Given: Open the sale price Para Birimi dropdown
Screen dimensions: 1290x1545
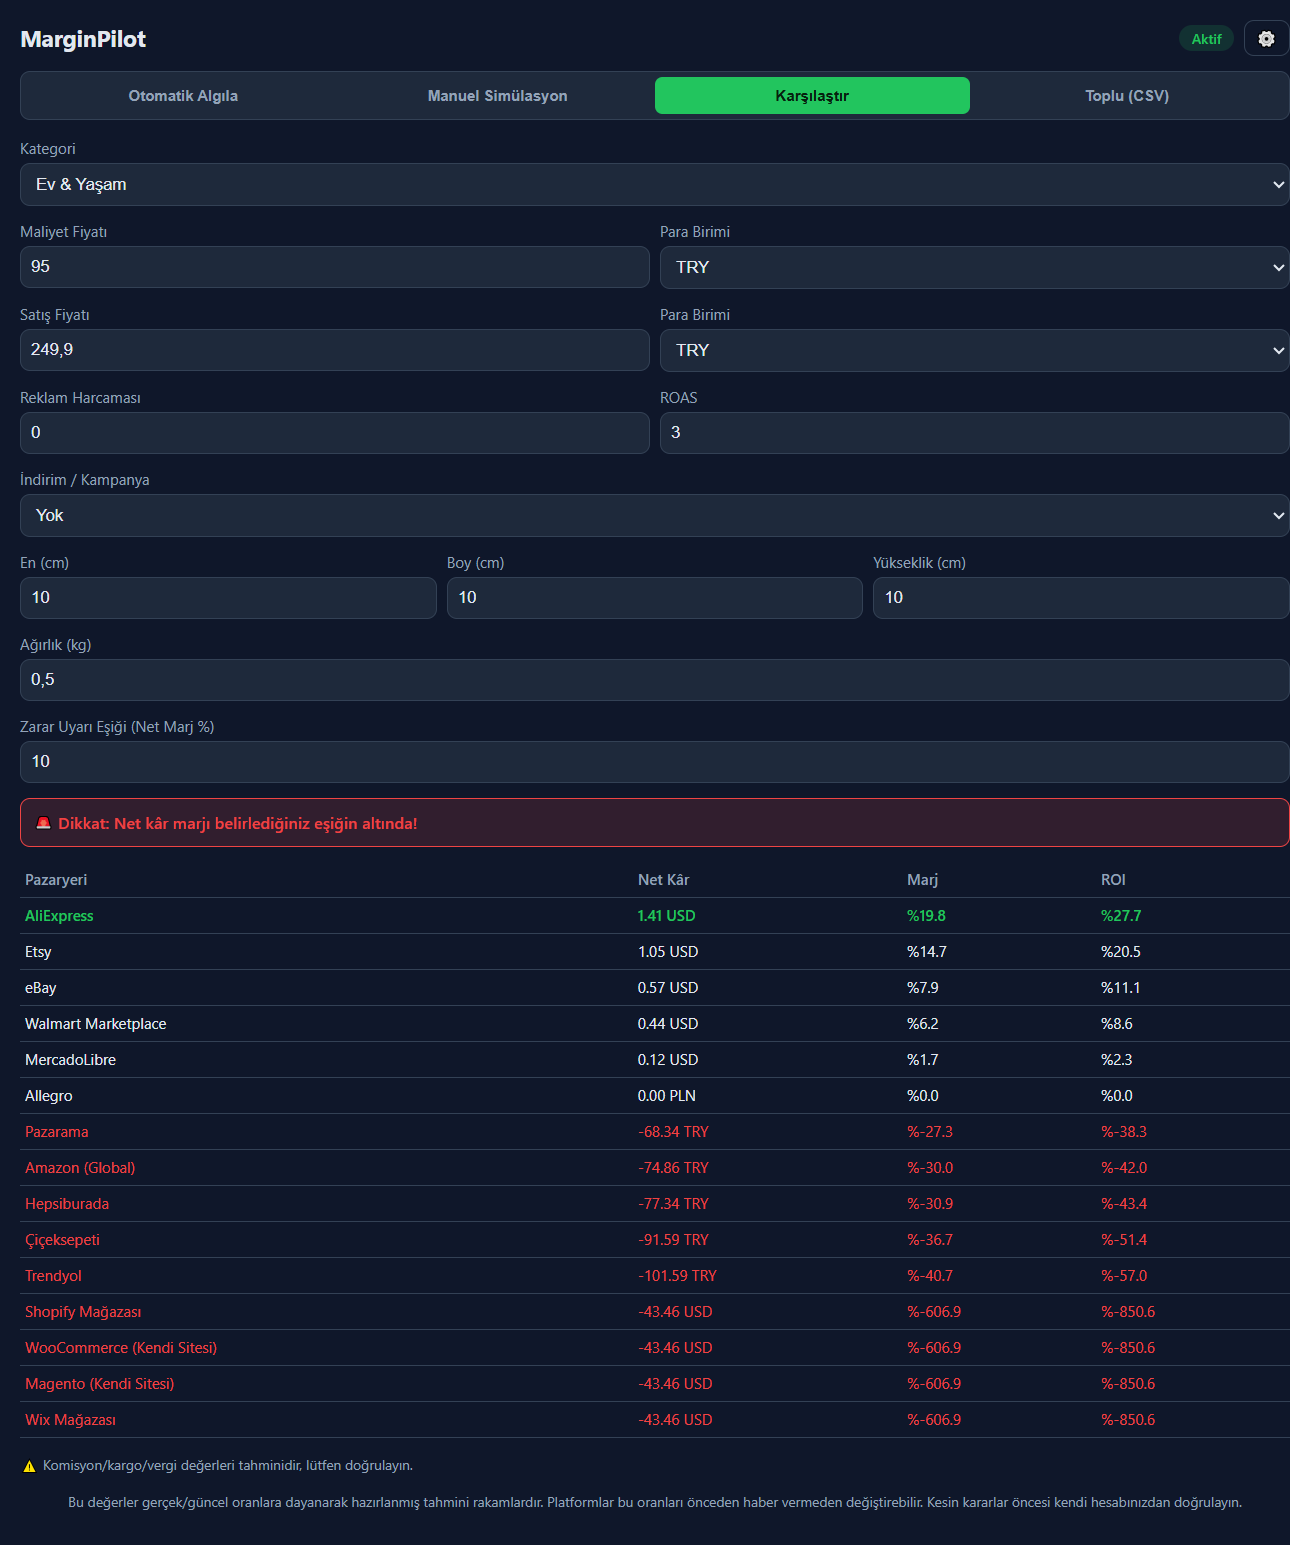Looking at the screenshot, I should coord(975,351).
